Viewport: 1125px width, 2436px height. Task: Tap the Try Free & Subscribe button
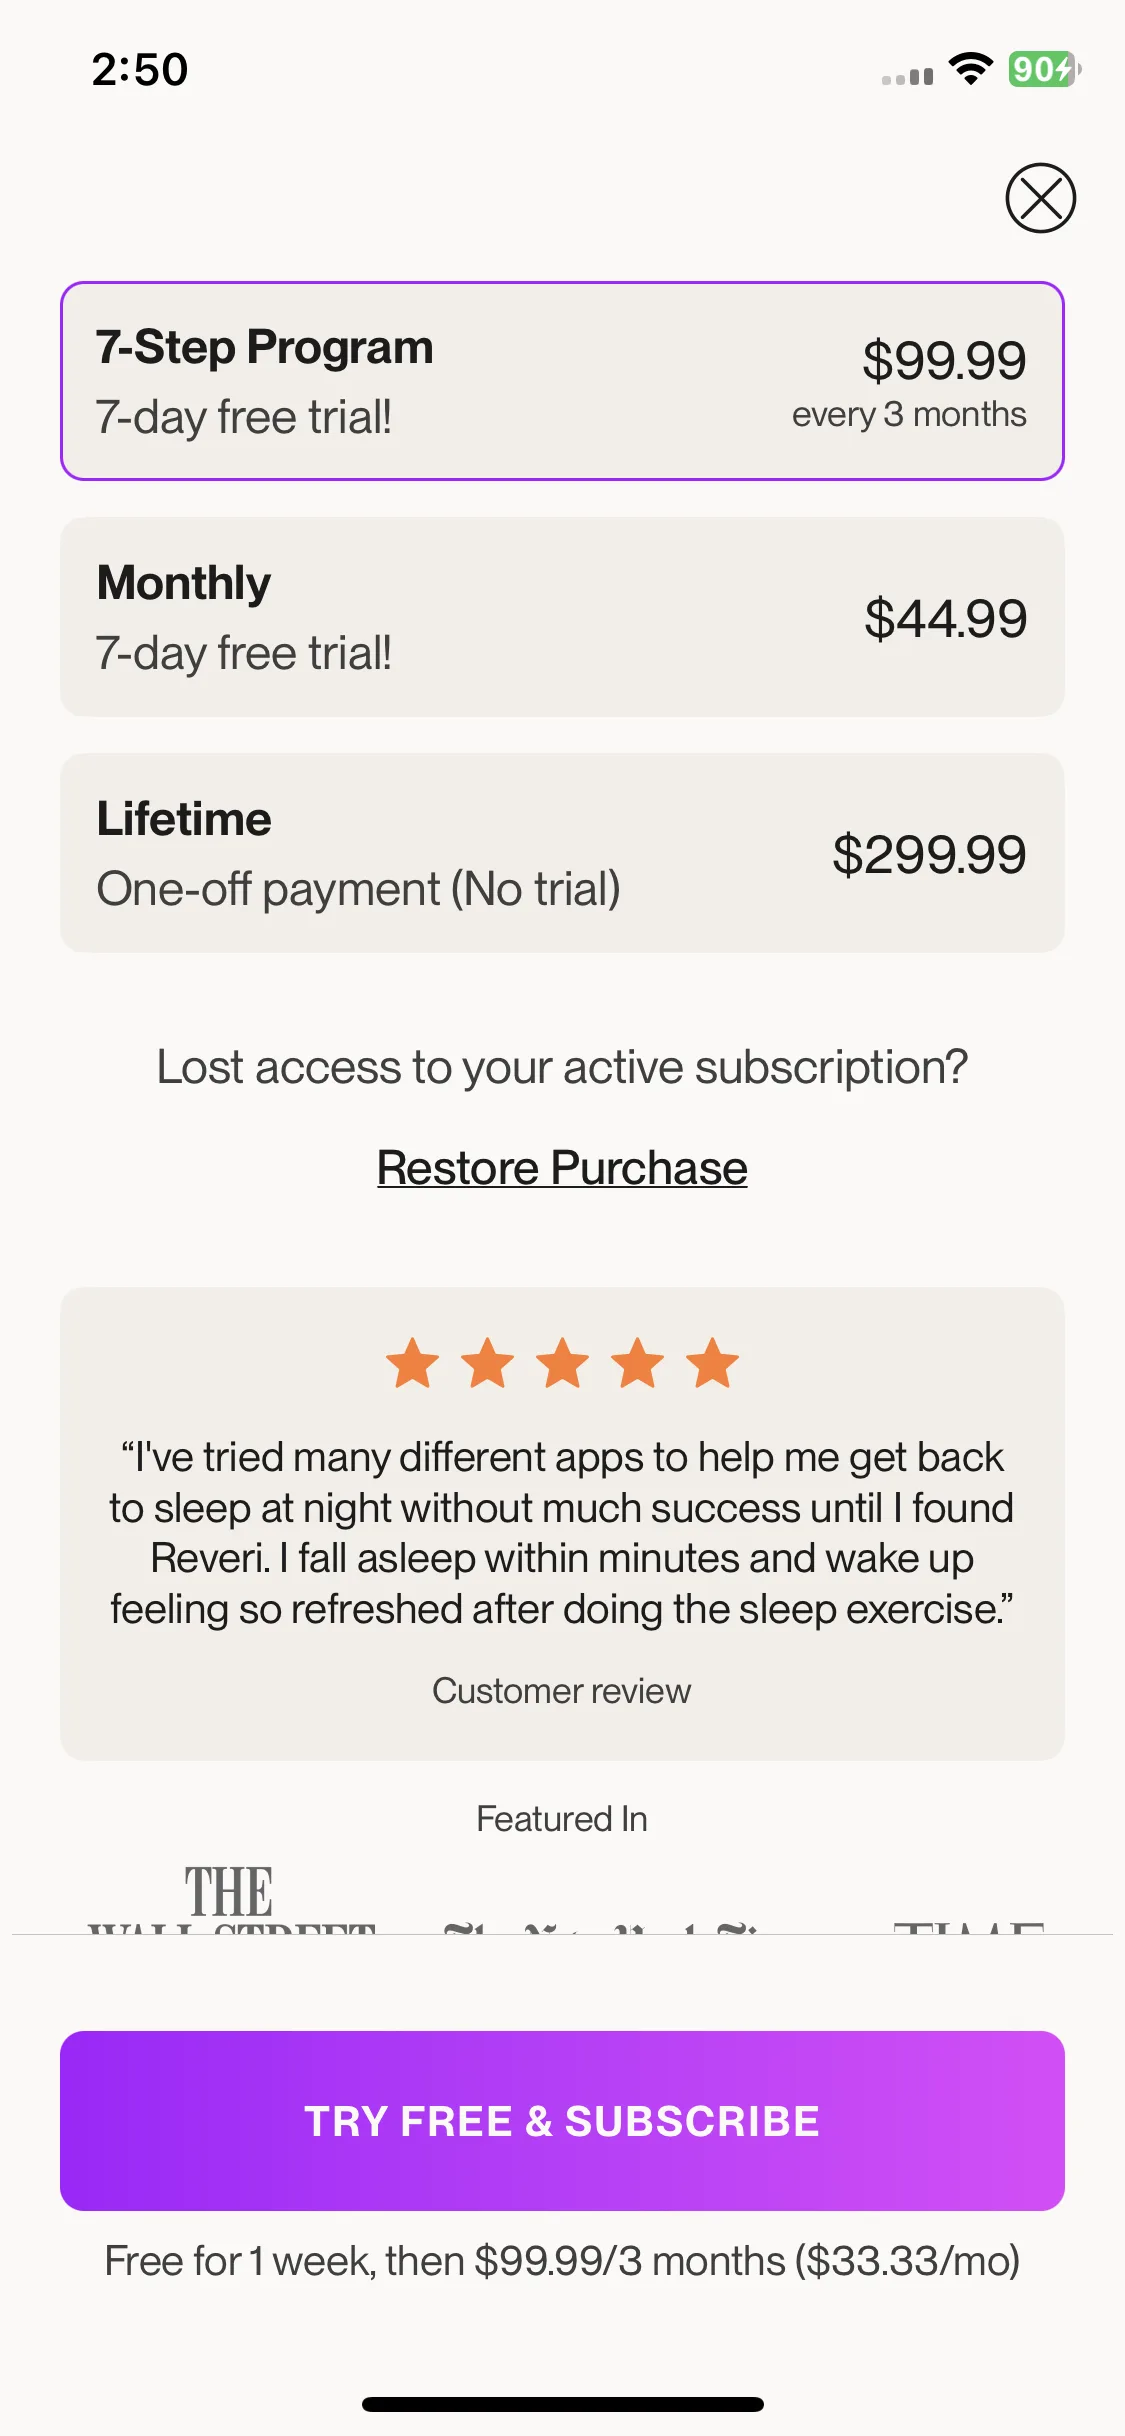click(562, 2121)
